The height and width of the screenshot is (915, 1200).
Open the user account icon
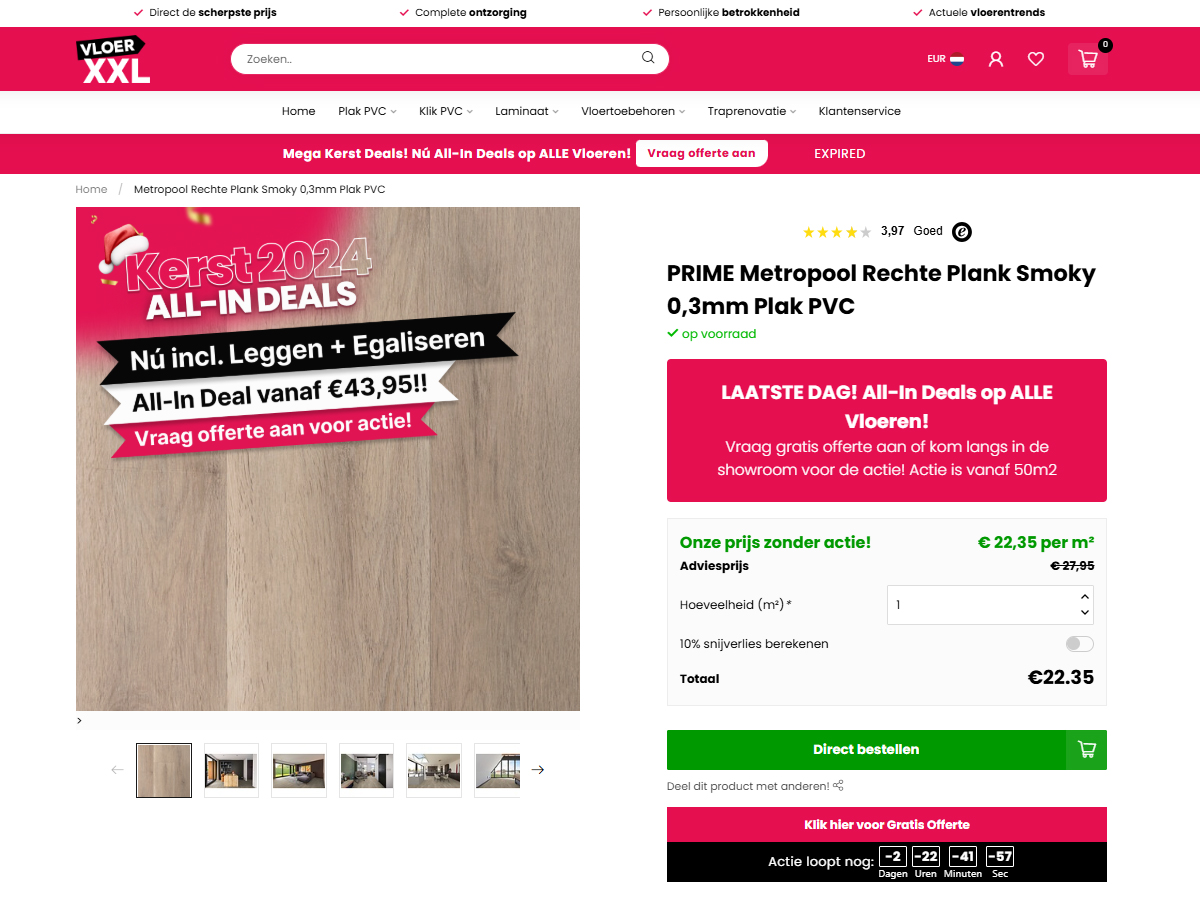(995, 59)
